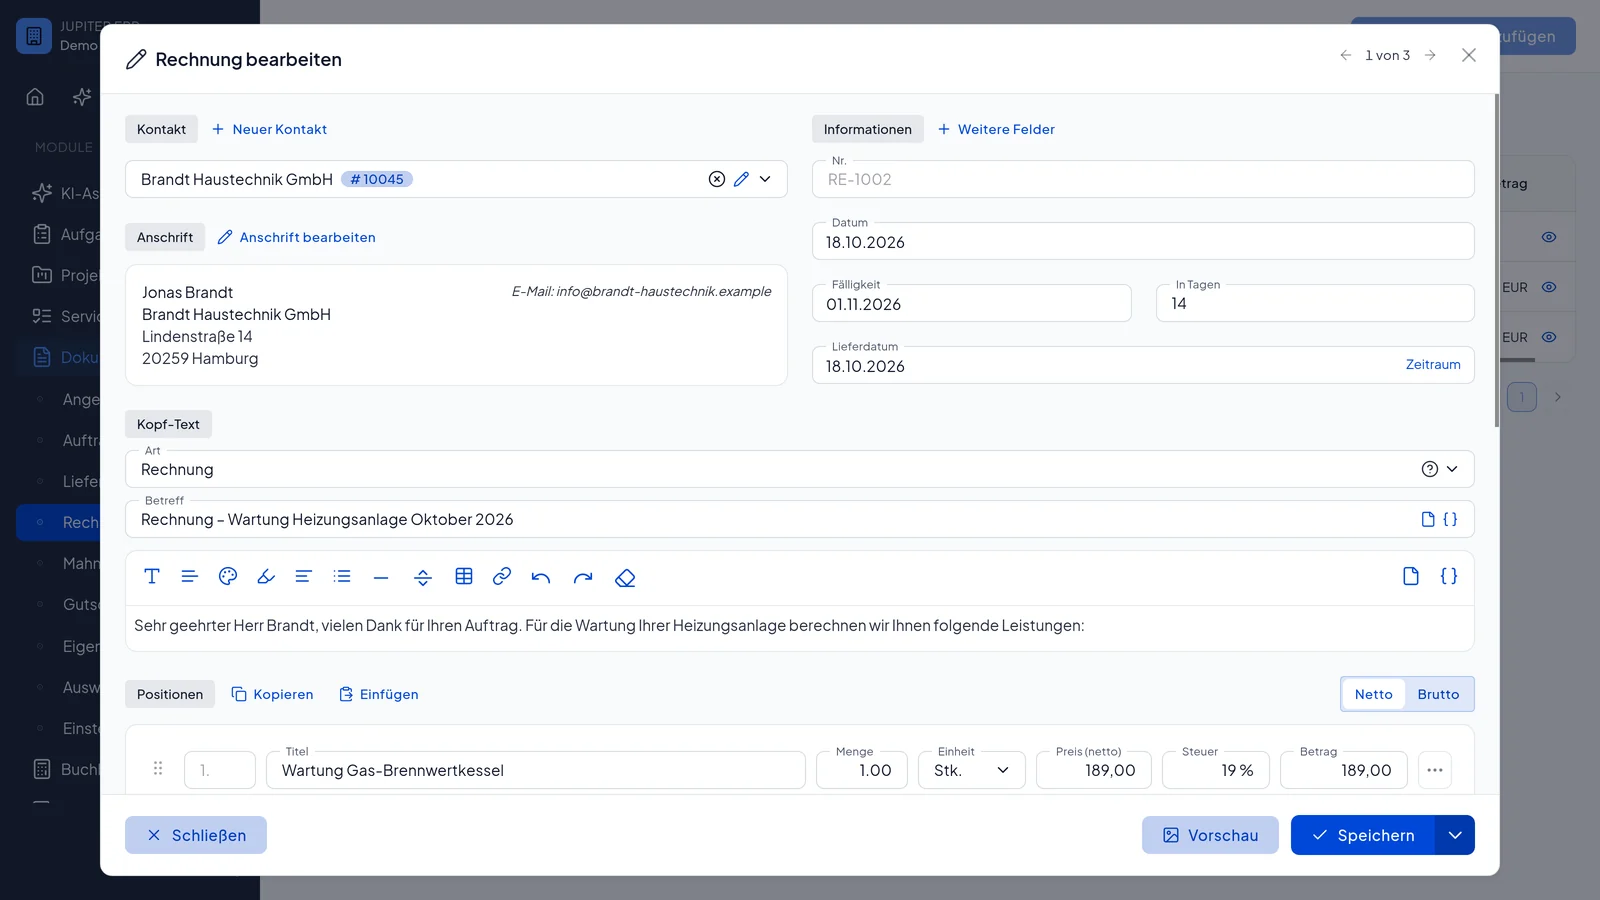The image size is (1600, 900).
Task: Close dialog with Schließen button
Action: 196,835
